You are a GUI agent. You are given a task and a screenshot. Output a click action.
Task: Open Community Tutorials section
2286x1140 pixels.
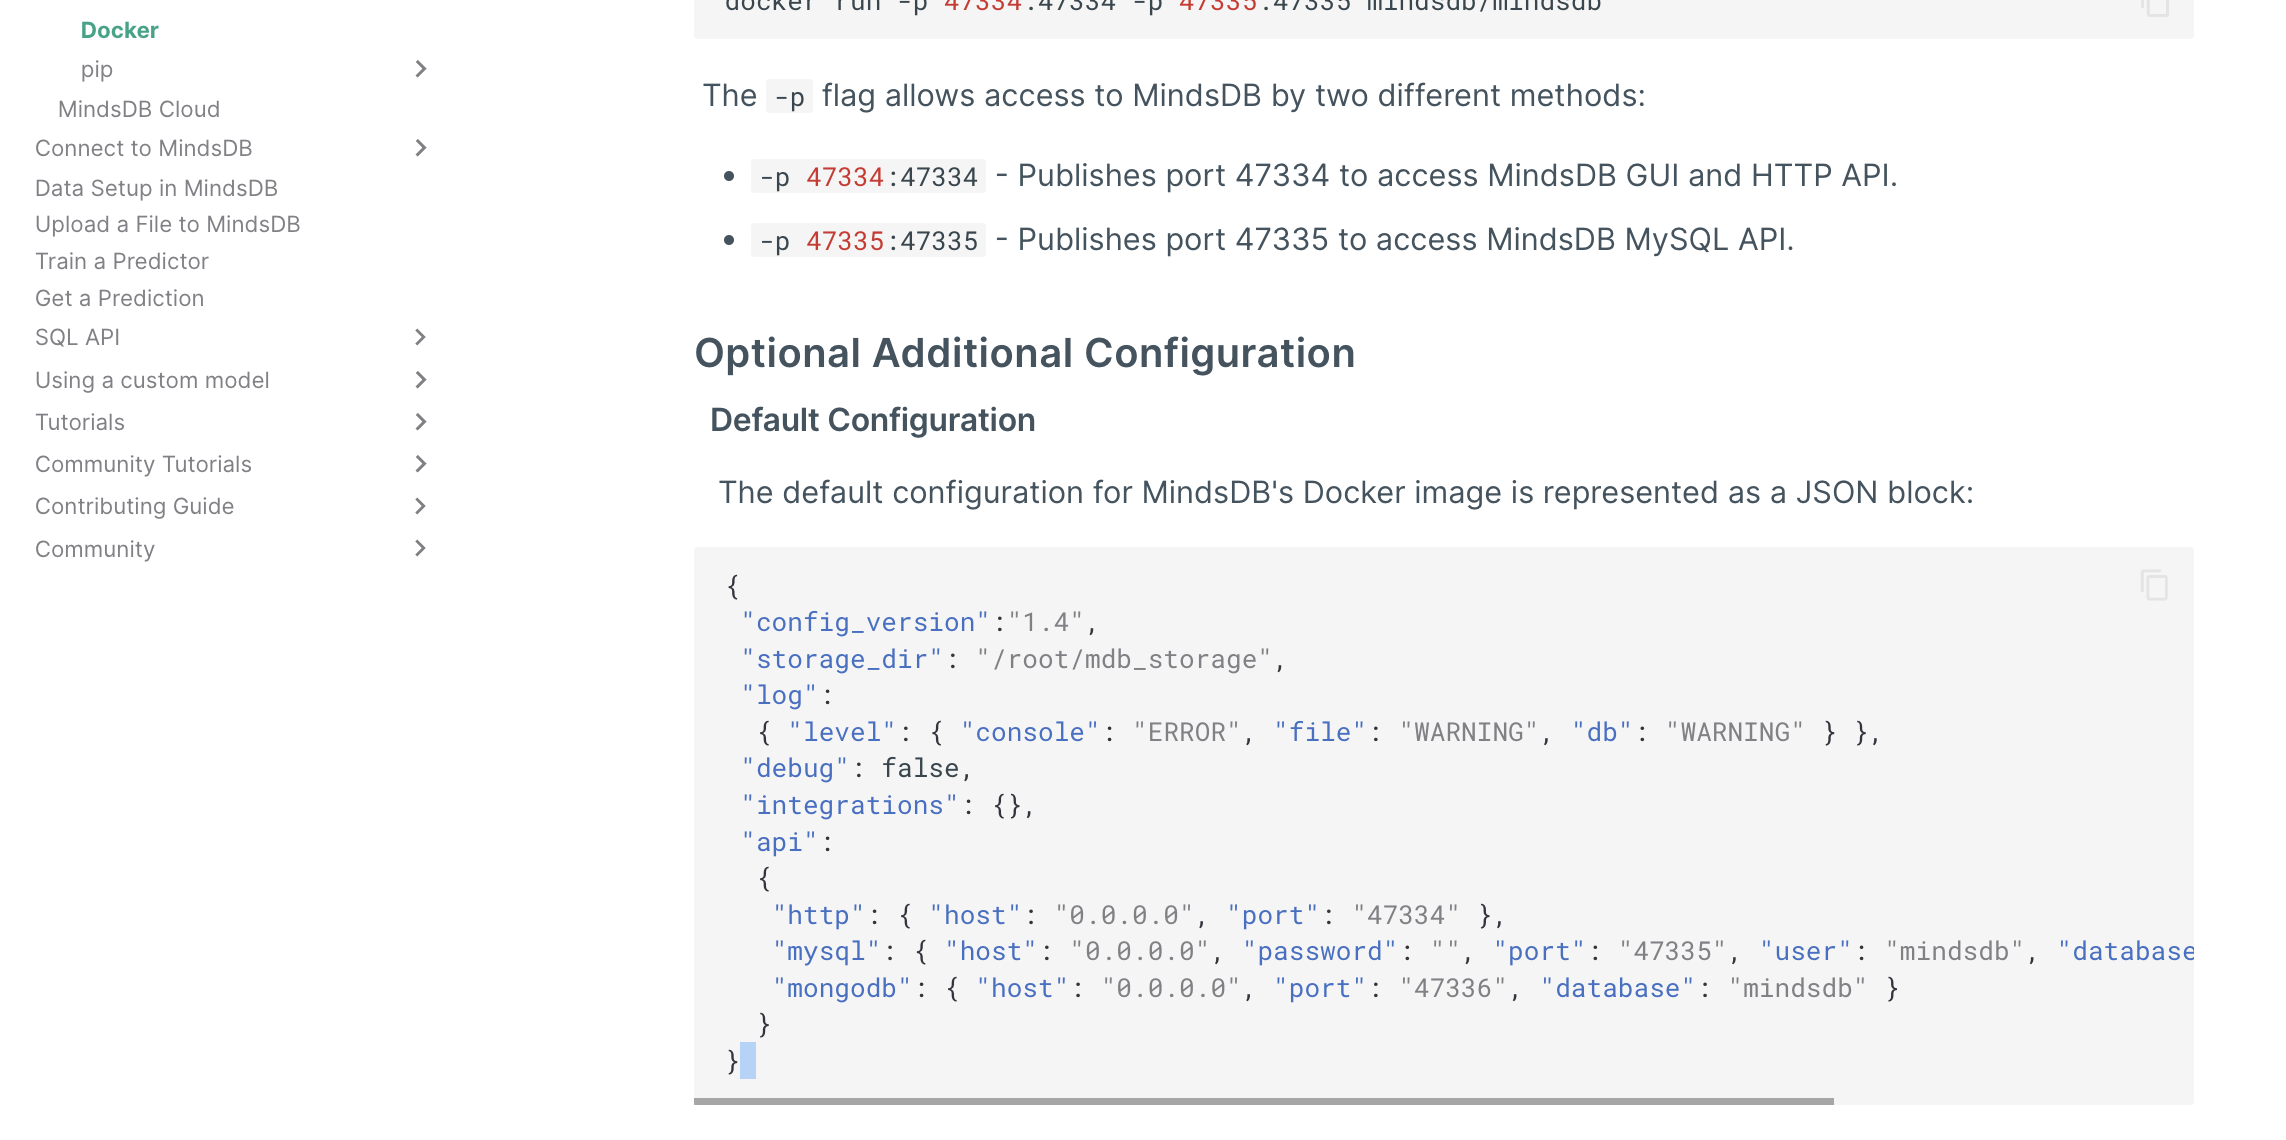[x=143, y=464]
